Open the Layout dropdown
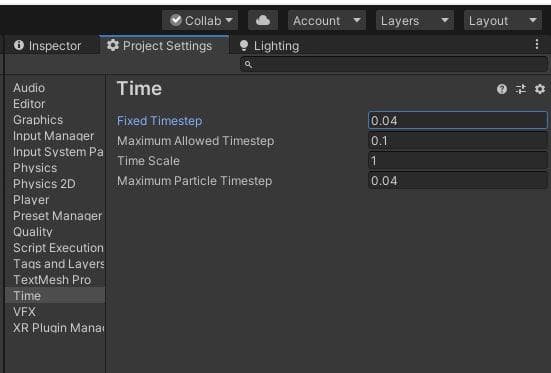551x373 pixels. [503, 20]
